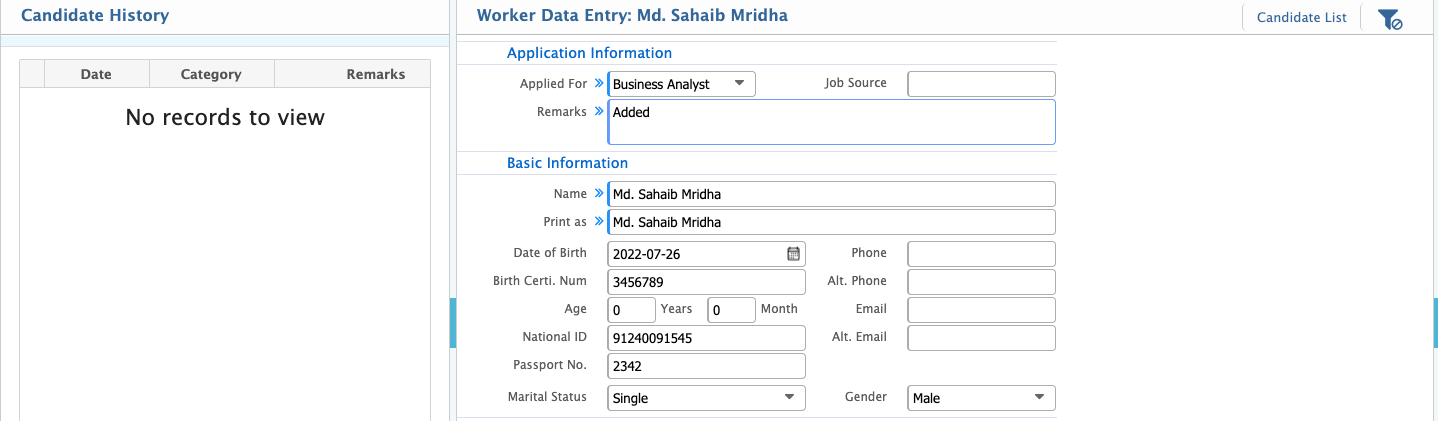Screen dimensions: 1438x421
Task: Expand the Applied For dropdown
Action: coord(739,84)
